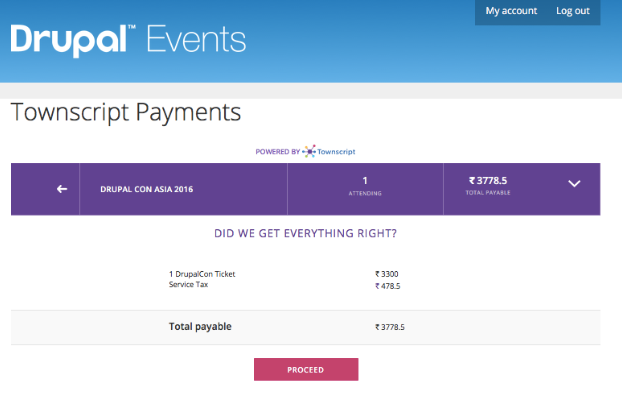Screen dimensions: 622x403
Task: Expand the total payable chevron
Action: (574, 183)
